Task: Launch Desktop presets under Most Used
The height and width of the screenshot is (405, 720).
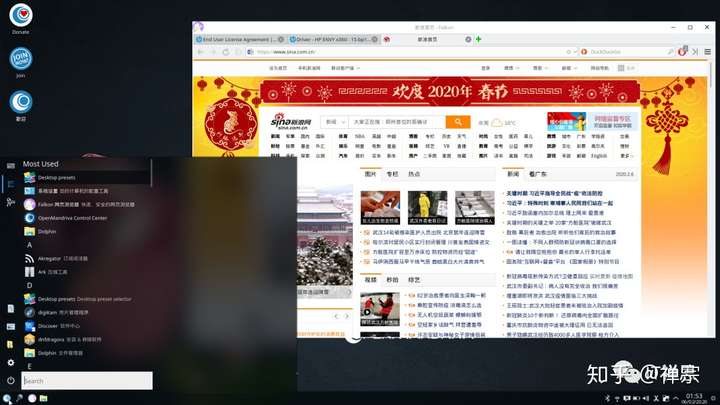Action: click(86, 177)
